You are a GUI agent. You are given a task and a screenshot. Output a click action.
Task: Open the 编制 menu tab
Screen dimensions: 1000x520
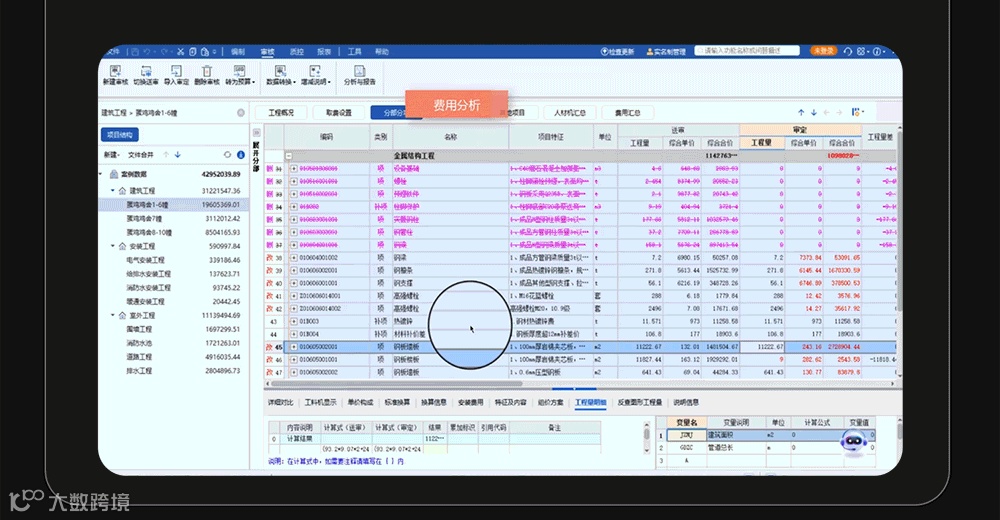238,52
